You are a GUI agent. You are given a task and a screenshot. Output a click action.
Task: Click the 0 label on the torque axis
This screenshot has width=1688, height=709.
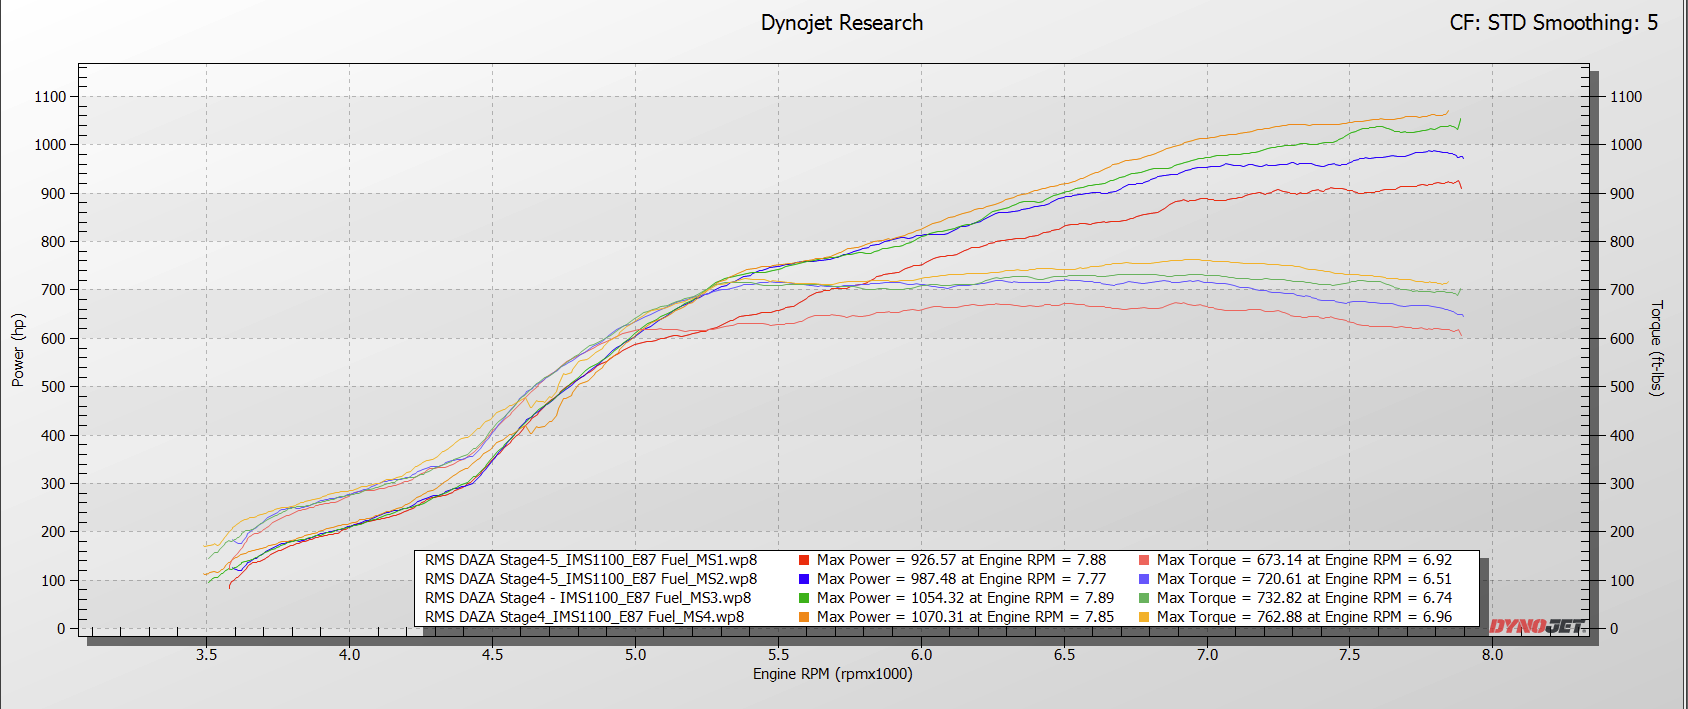click(x=1614, y=629)
